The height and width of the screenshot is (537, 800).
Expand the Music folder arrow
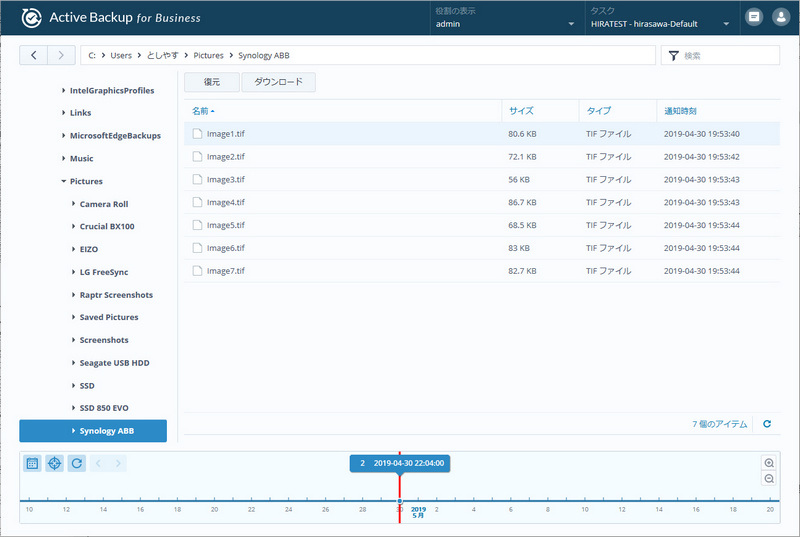click(63, 159)
